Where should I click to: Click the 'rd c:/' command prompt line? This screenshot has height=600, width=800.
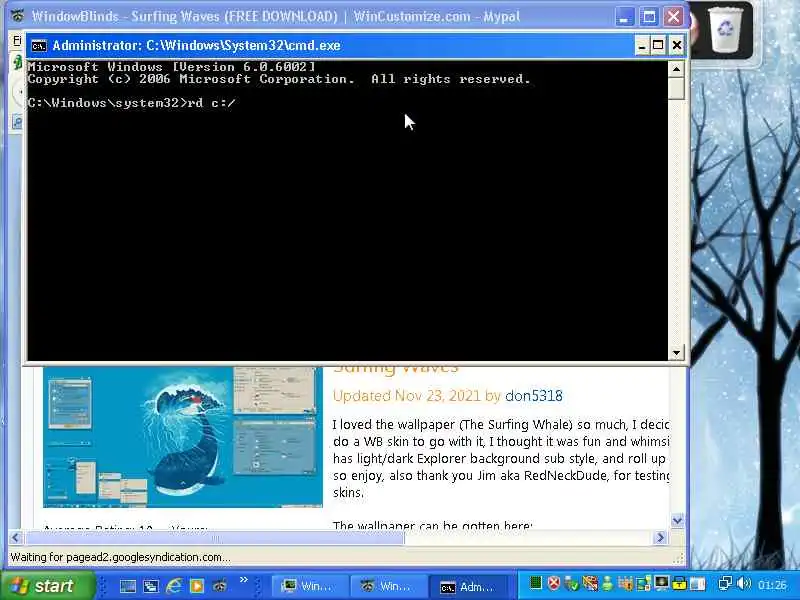132,103
